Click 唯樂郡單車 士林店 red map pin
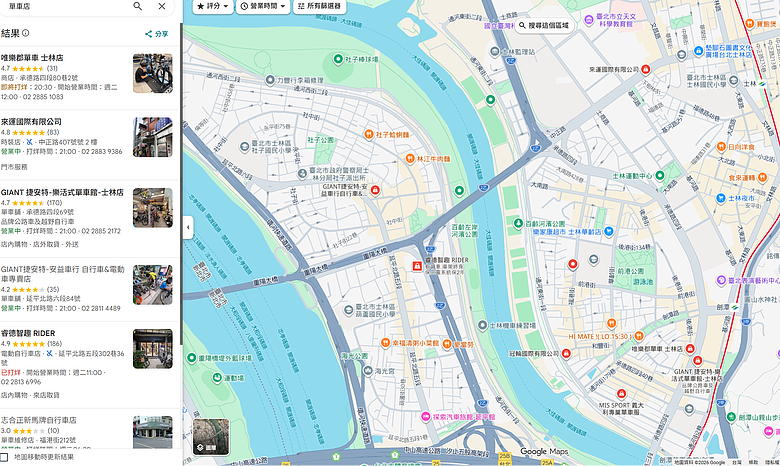780x466 pixels. coord(690,349)
